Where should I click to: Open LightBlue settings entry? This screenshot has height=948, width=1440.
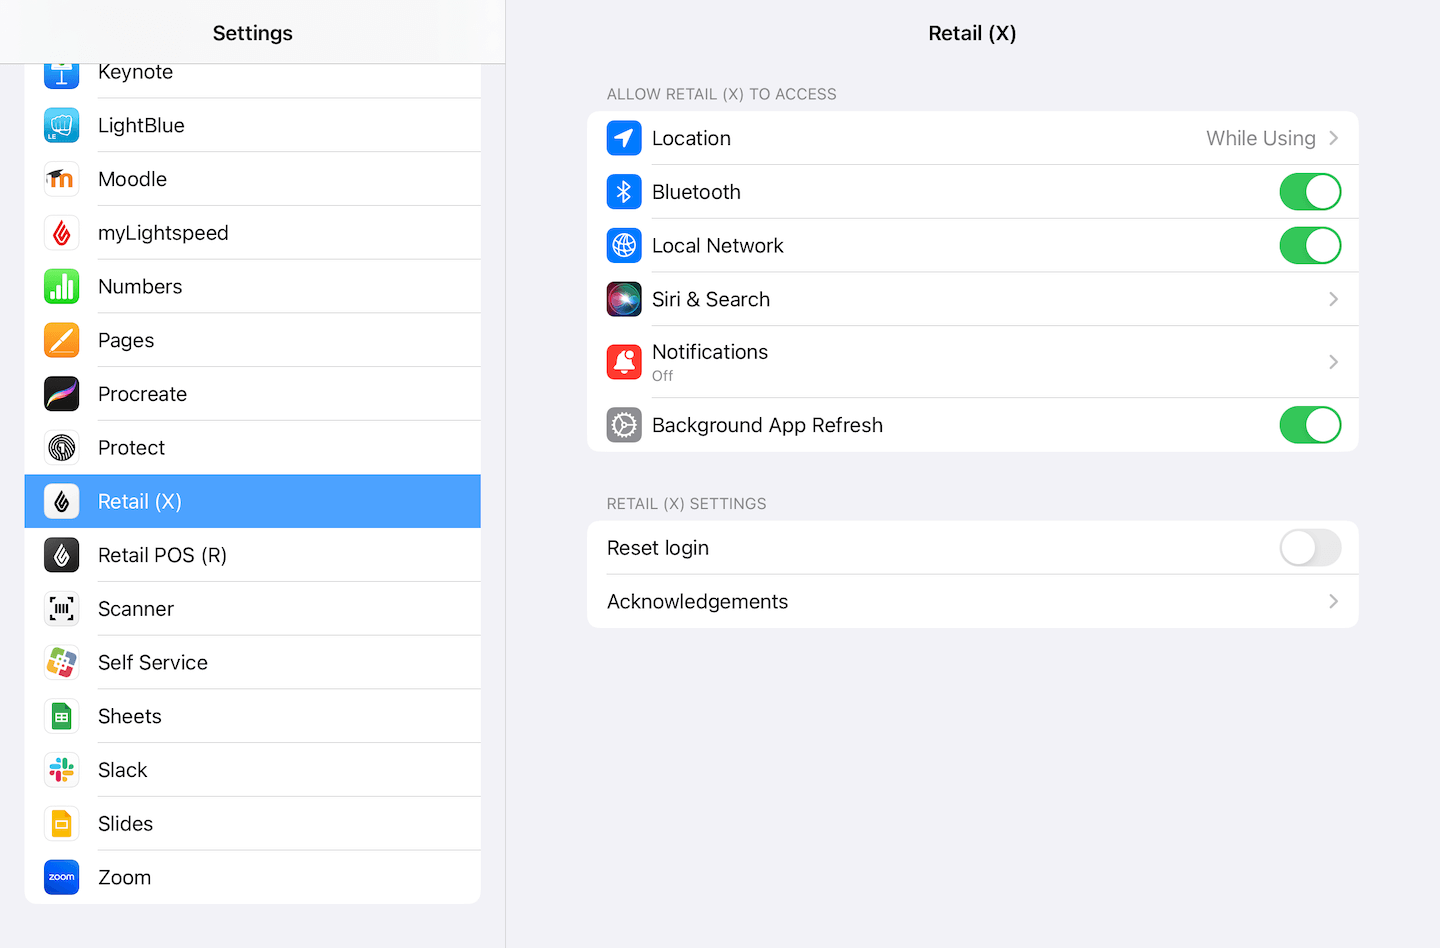coord(253,125)
